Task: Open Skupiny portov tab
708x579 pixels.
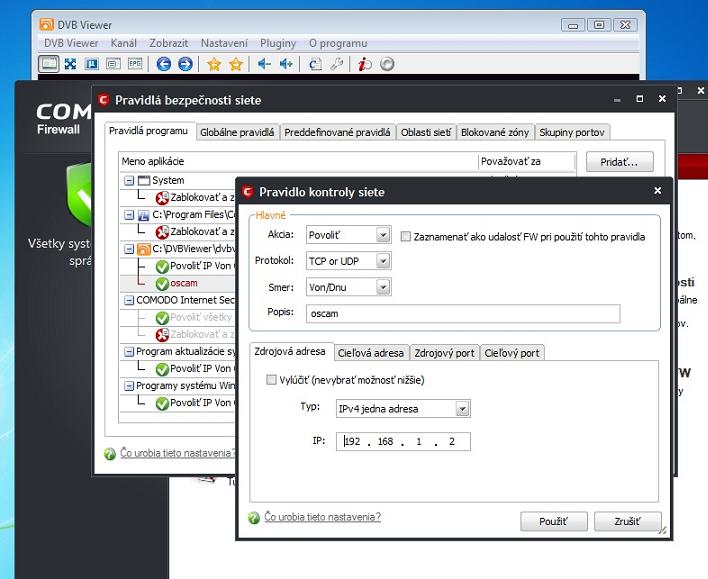Action: (x=572, y=132)
